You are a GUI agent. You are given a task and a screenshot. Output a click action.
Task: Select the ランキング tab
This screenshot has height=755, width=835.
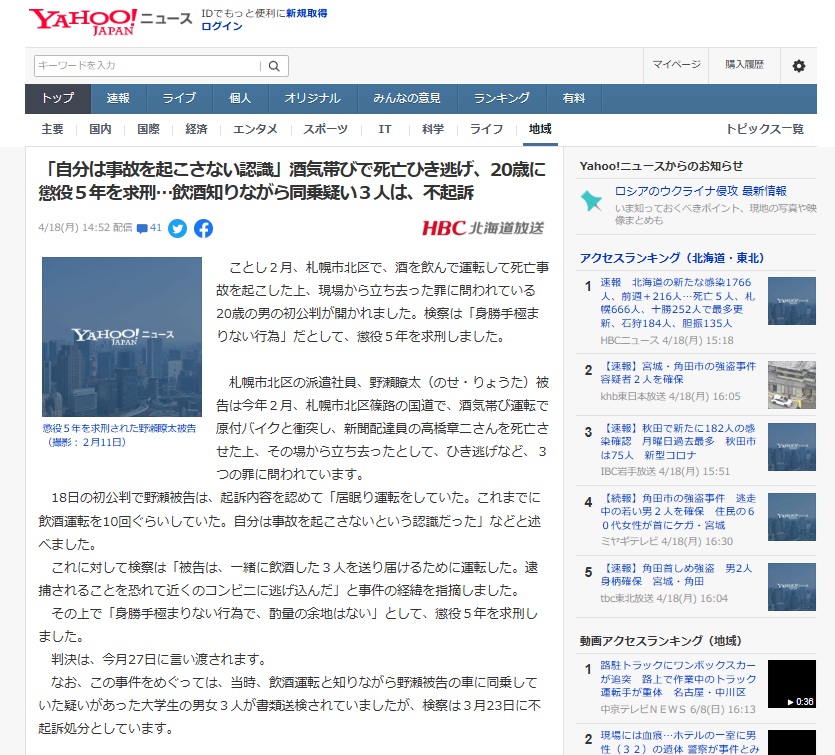click(502, 99)
